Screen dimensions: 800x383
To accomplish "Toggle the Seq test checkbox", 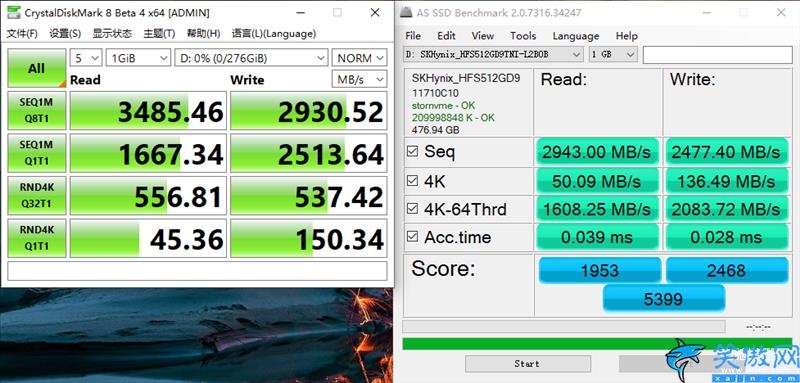I will pyautogui.click(x=412, y=151).
